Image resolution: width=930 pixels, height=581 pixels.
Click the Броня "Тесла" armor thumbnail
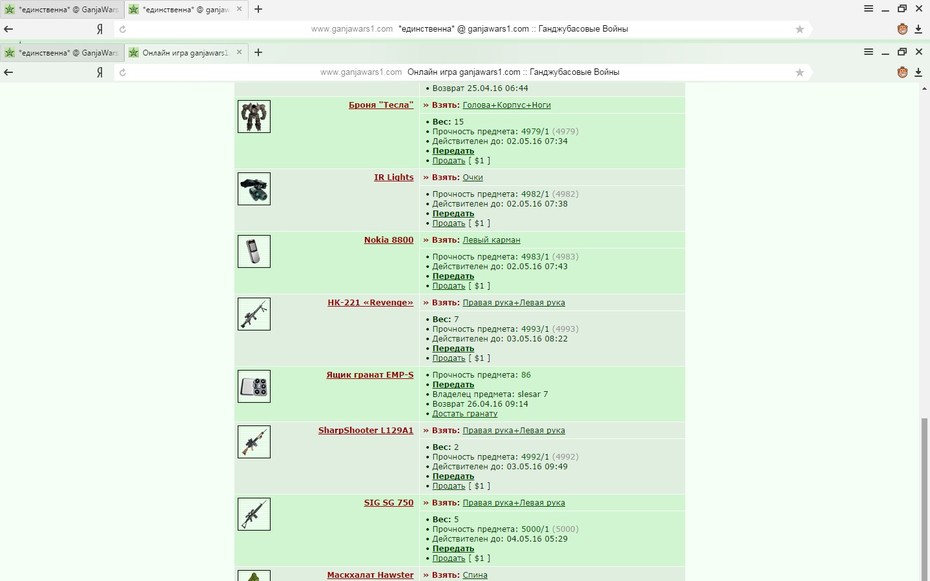coord(254,116)
